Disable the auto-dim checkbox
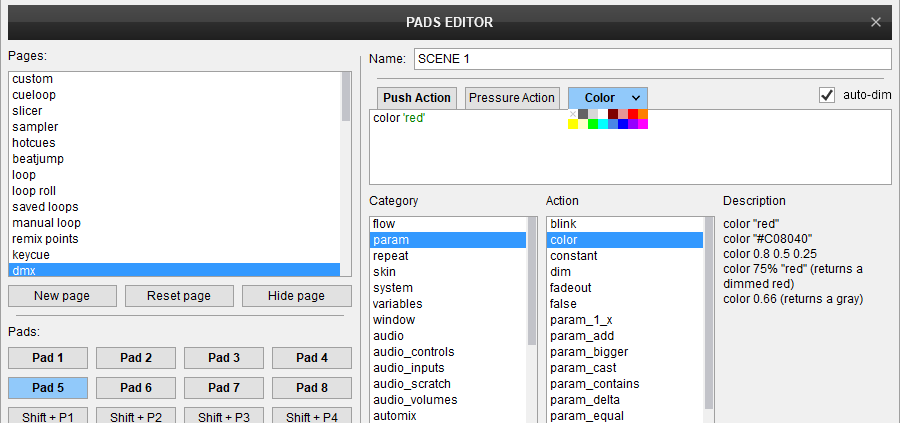The width and height of the screenshot is (900, 423). pyautogui.click(x=827, y=95)
